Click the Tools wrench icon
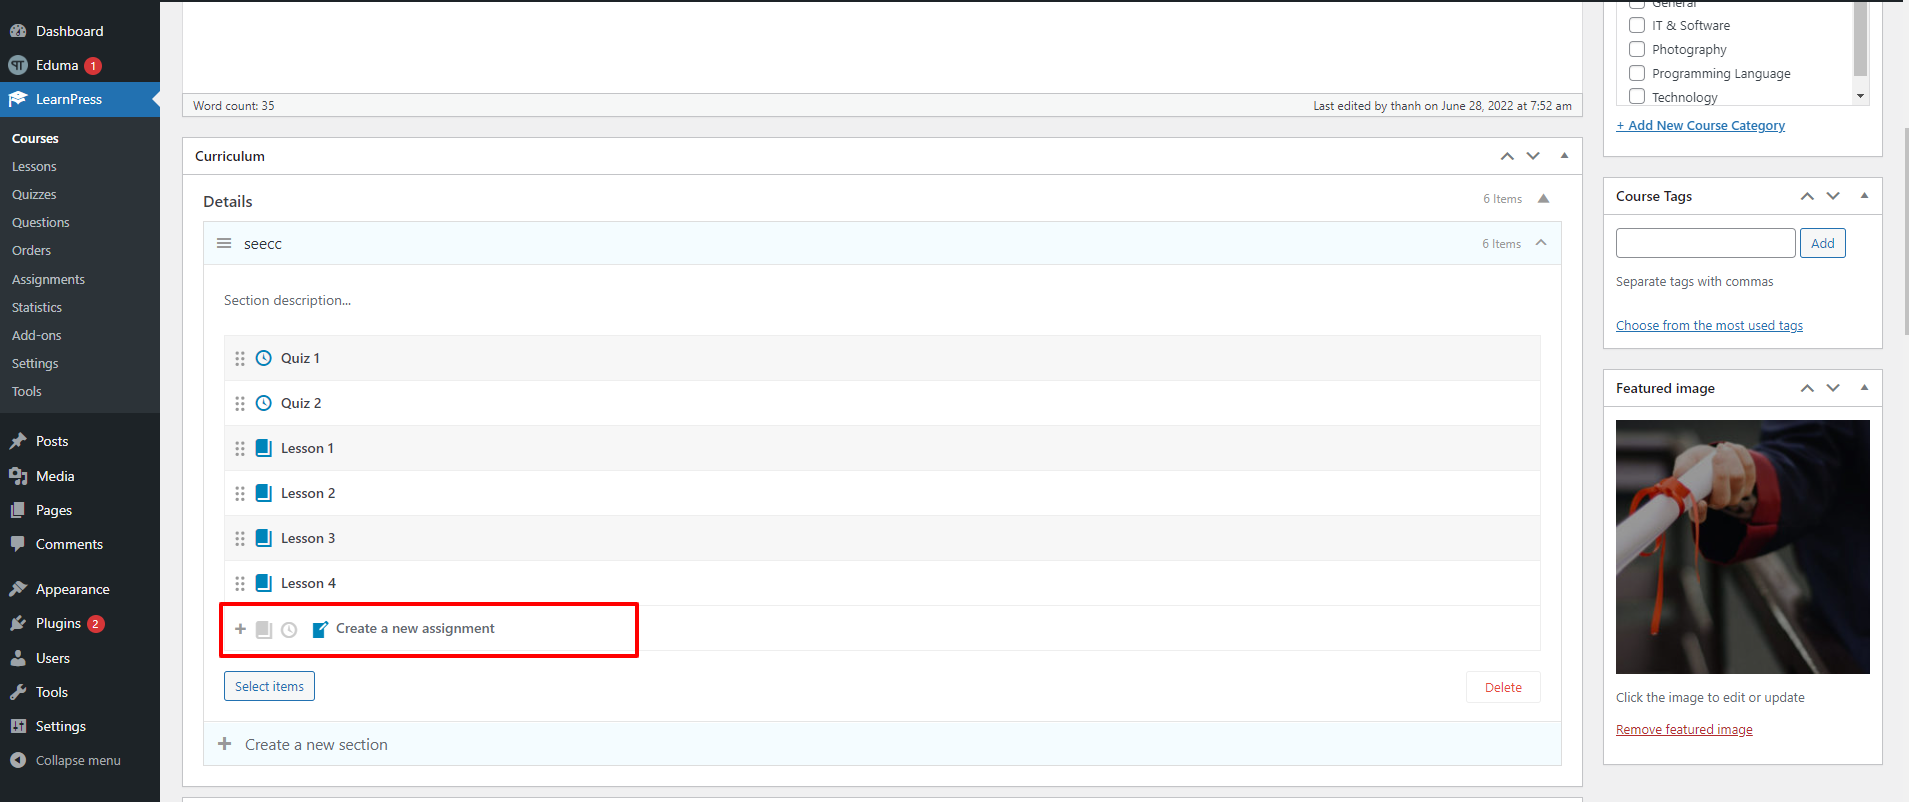This screenshot has width=1909, height=802. pyautogui.click(x=18, y=692)
